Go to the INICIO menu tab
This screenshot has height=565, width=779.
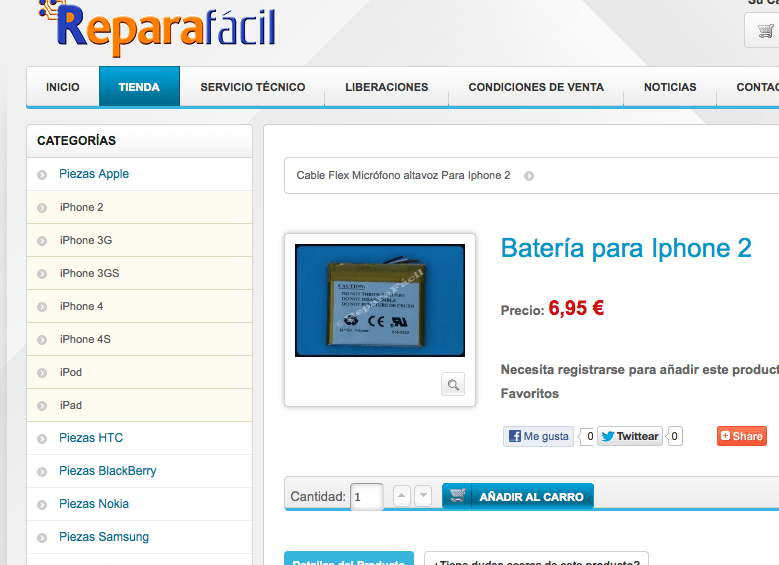coord(63,86)
